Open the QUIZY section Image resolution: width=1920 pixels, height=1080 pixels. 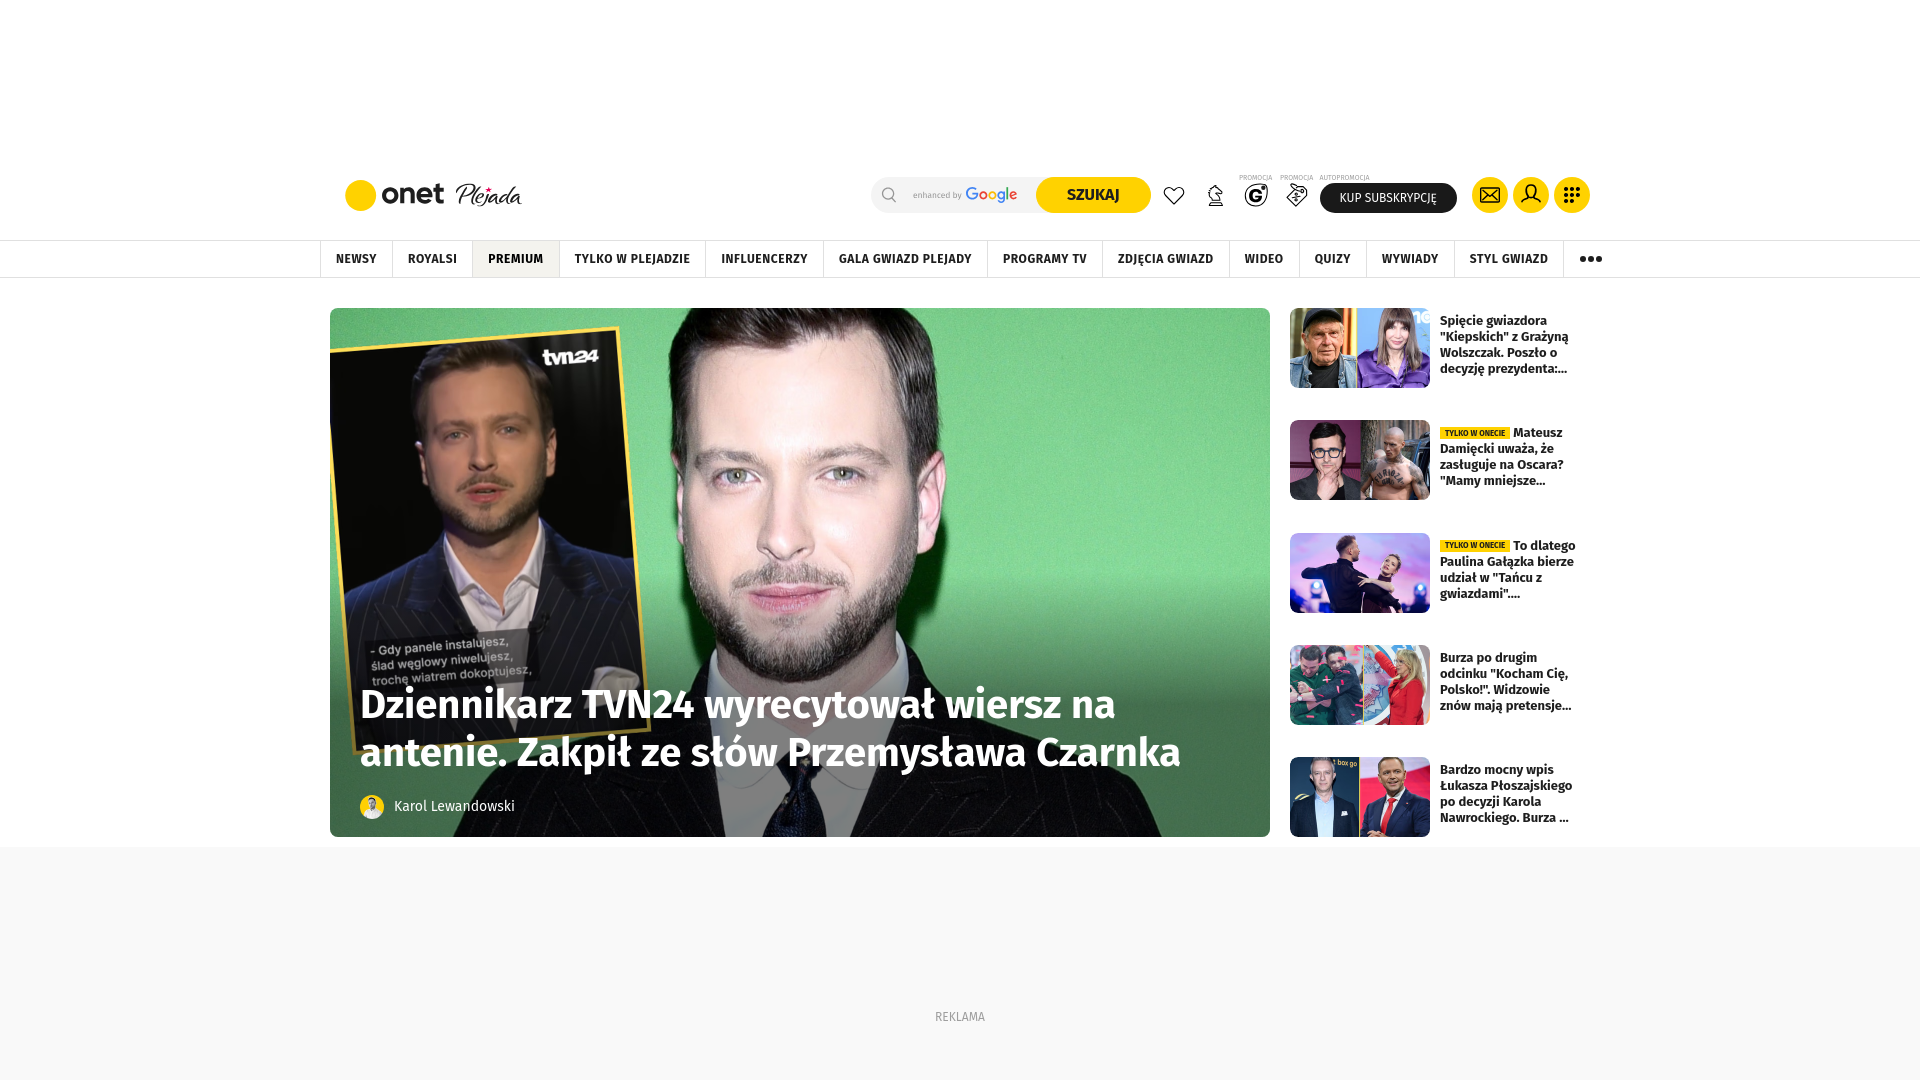pos(1333,259)
